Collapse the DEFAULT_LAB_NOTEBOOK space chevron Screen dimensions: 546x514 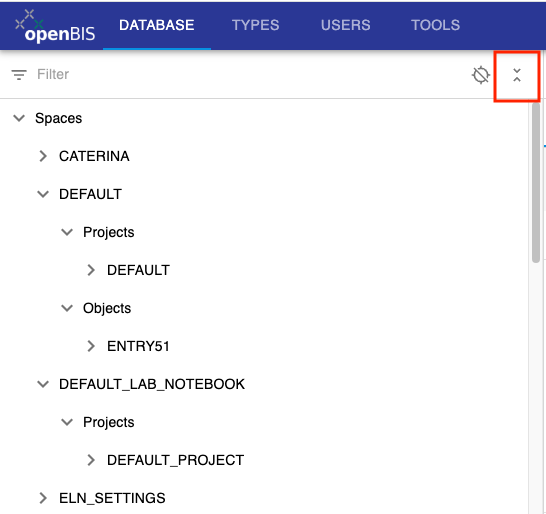[43, 384]
